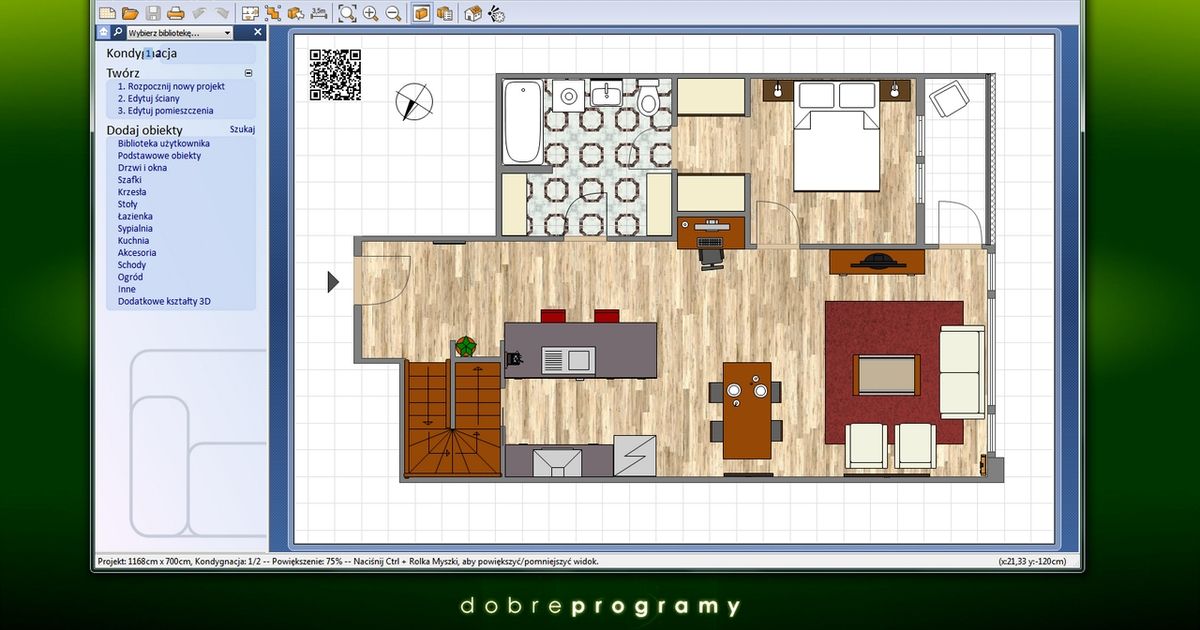Open Biblioteka użytkownika category
The height and width of the screenshot is (630, 1200).
[x=164, y=144]
